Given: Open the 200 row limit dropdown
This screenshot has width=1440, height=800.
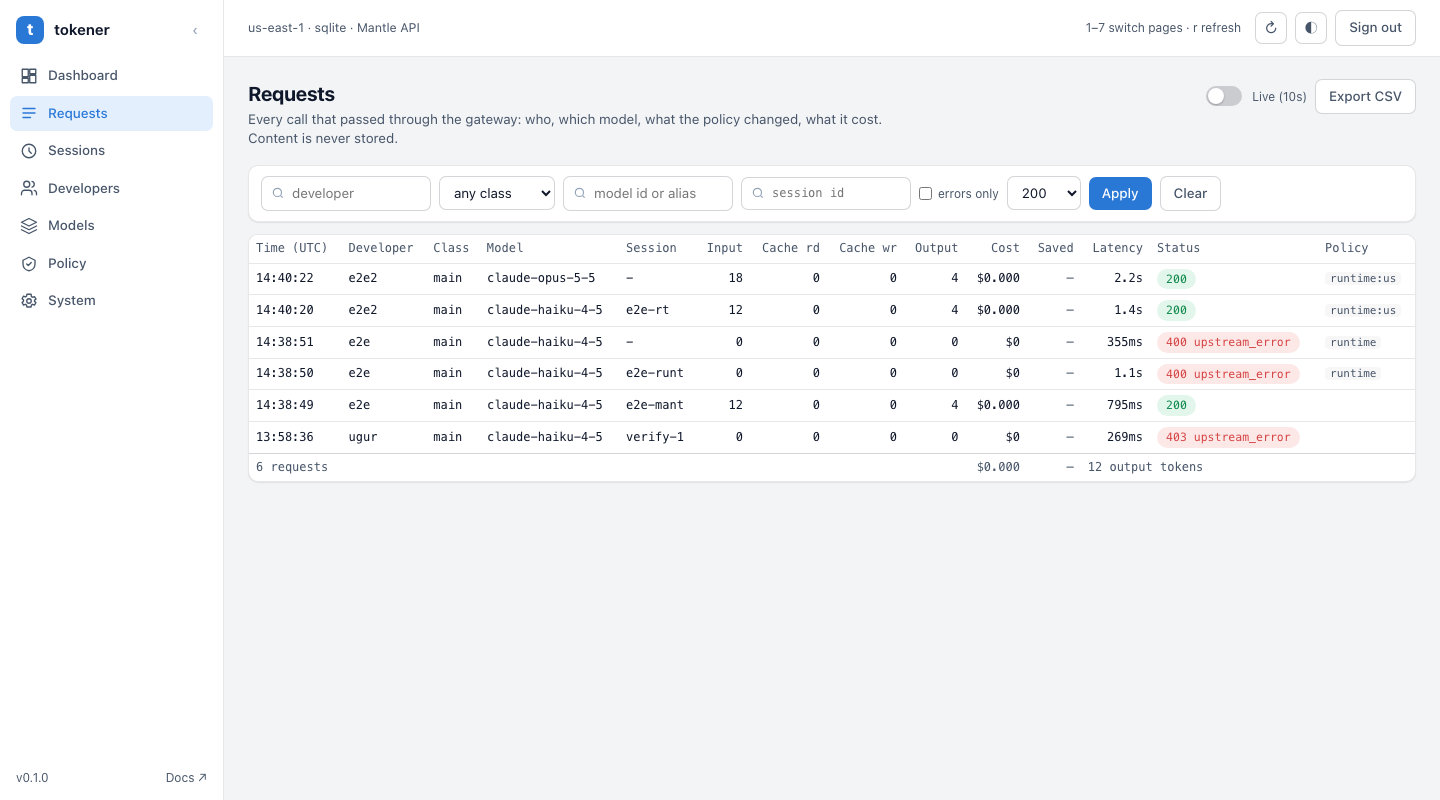Looking at the screenshot, I should tap(1044, 194).
